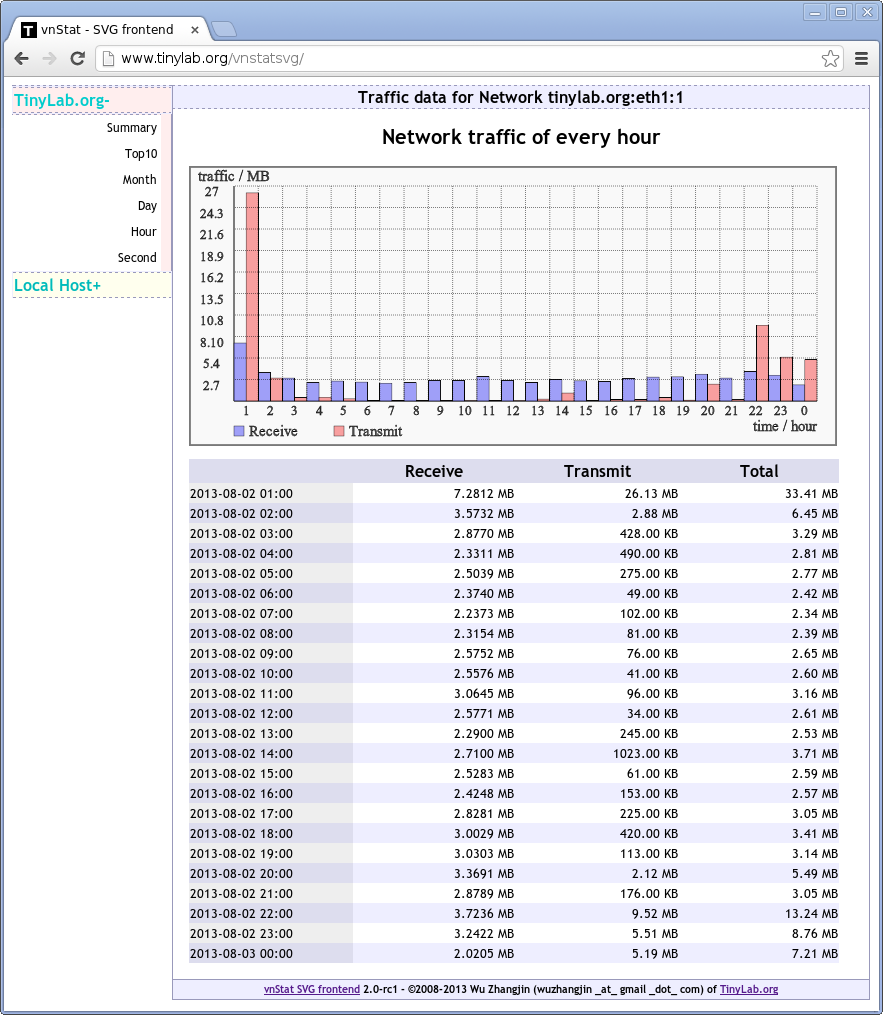Click the browser back arrow button
Image resolution: width=883 pixels, height=1015 pixels.
point(22,59)
